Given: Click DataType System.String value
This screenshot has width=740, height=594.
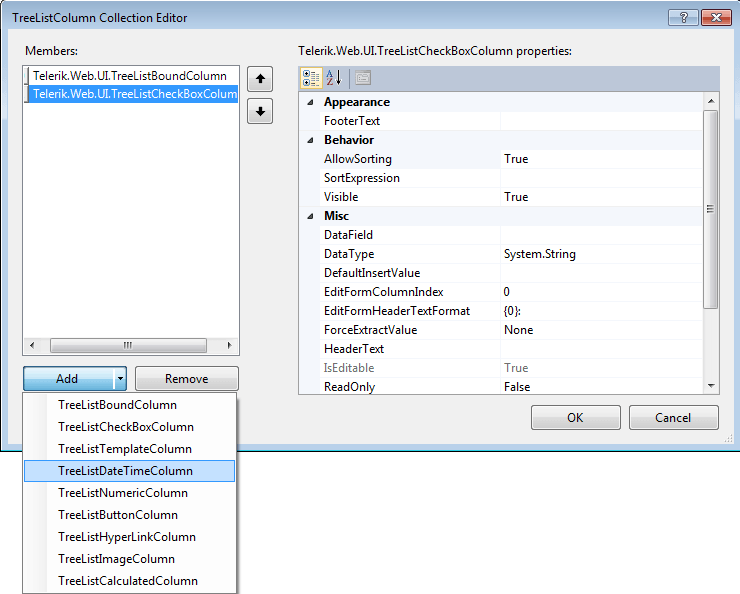Looking at the screenshot, I should 601,254.
